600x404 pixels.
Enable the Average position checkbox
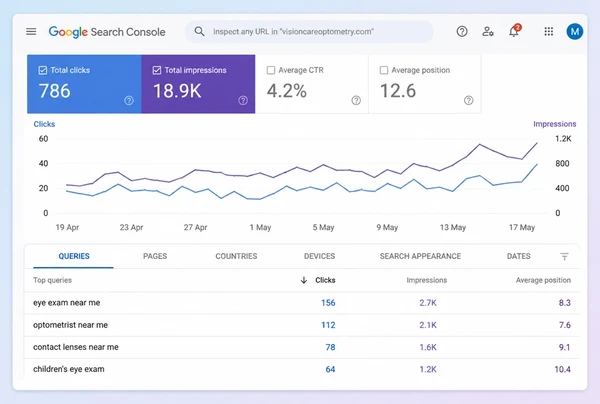click(383, 70)
